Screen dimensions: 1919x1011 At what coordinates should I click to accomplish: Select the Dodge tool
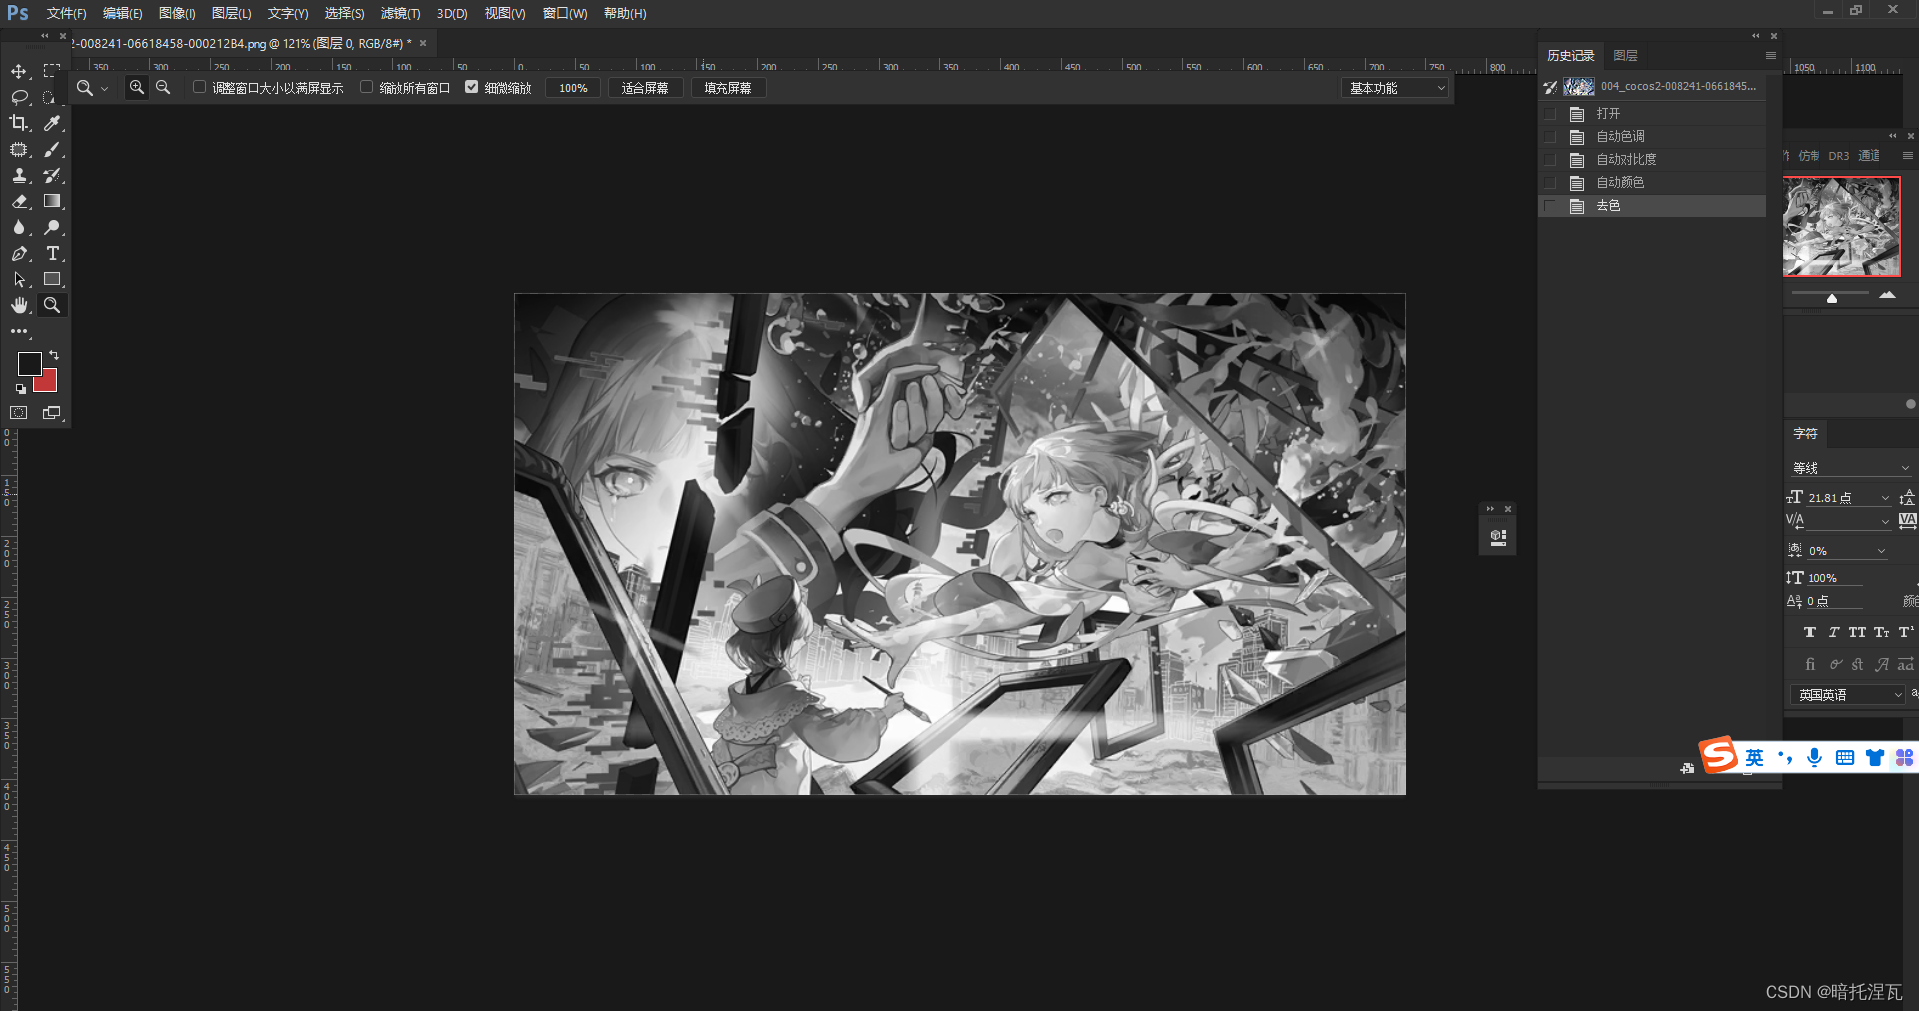click(52, 227)
